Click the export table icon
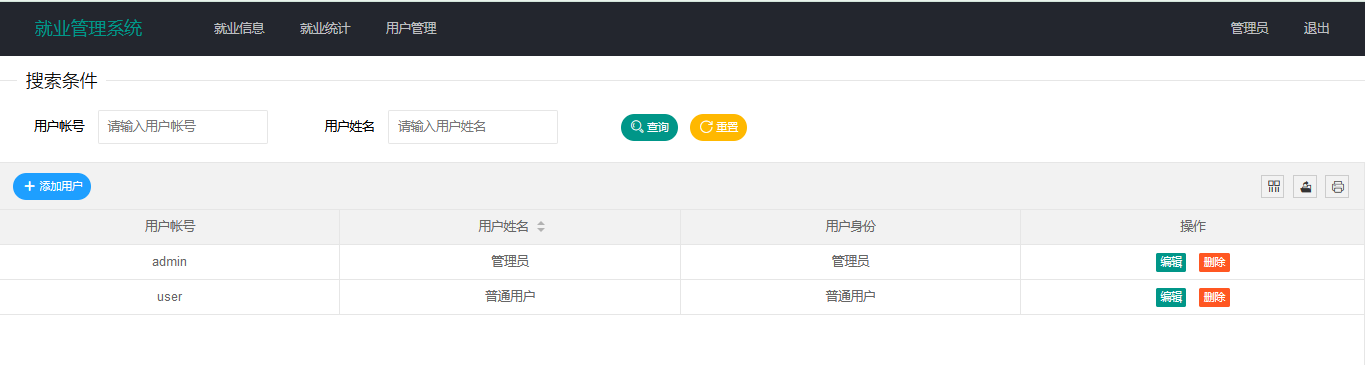 (1305, 186)
